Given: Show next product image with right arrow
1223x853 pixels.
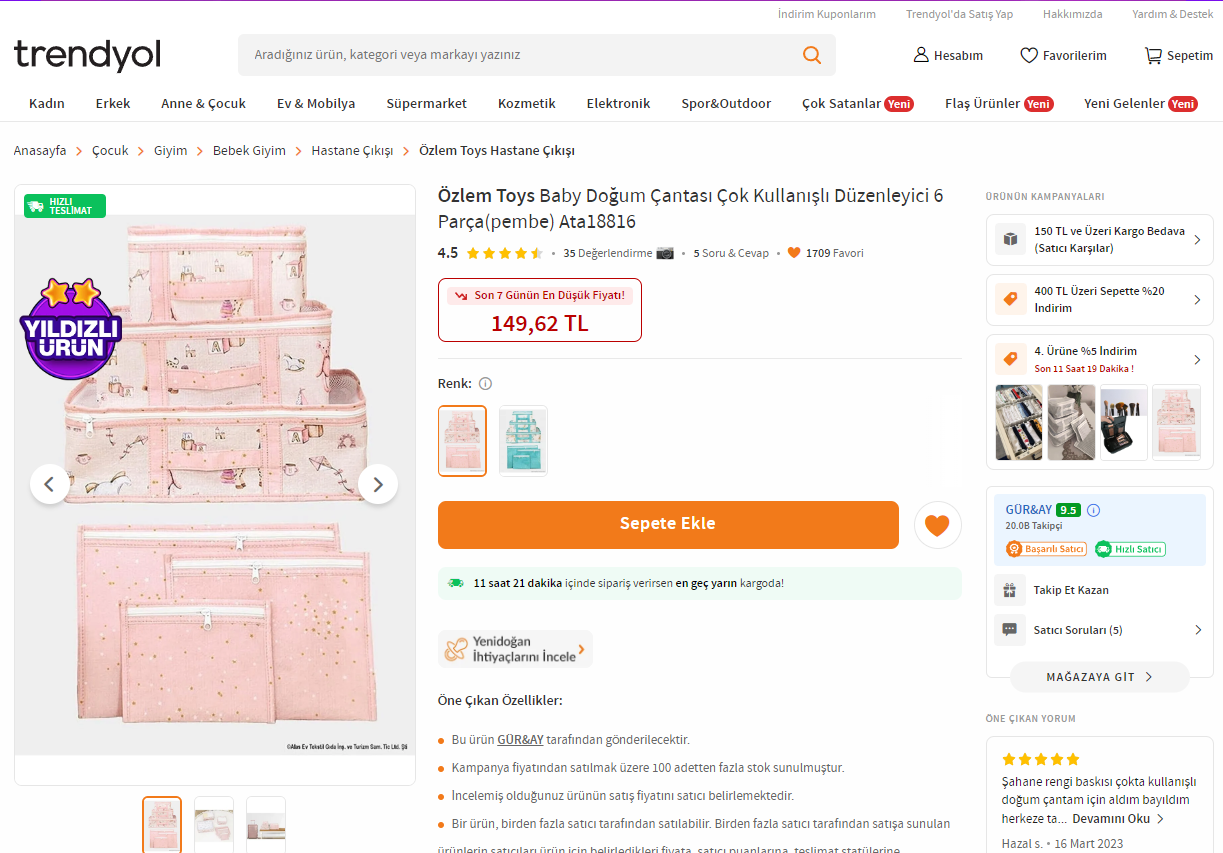Looking at the screenshot, I should pos(378,484).
